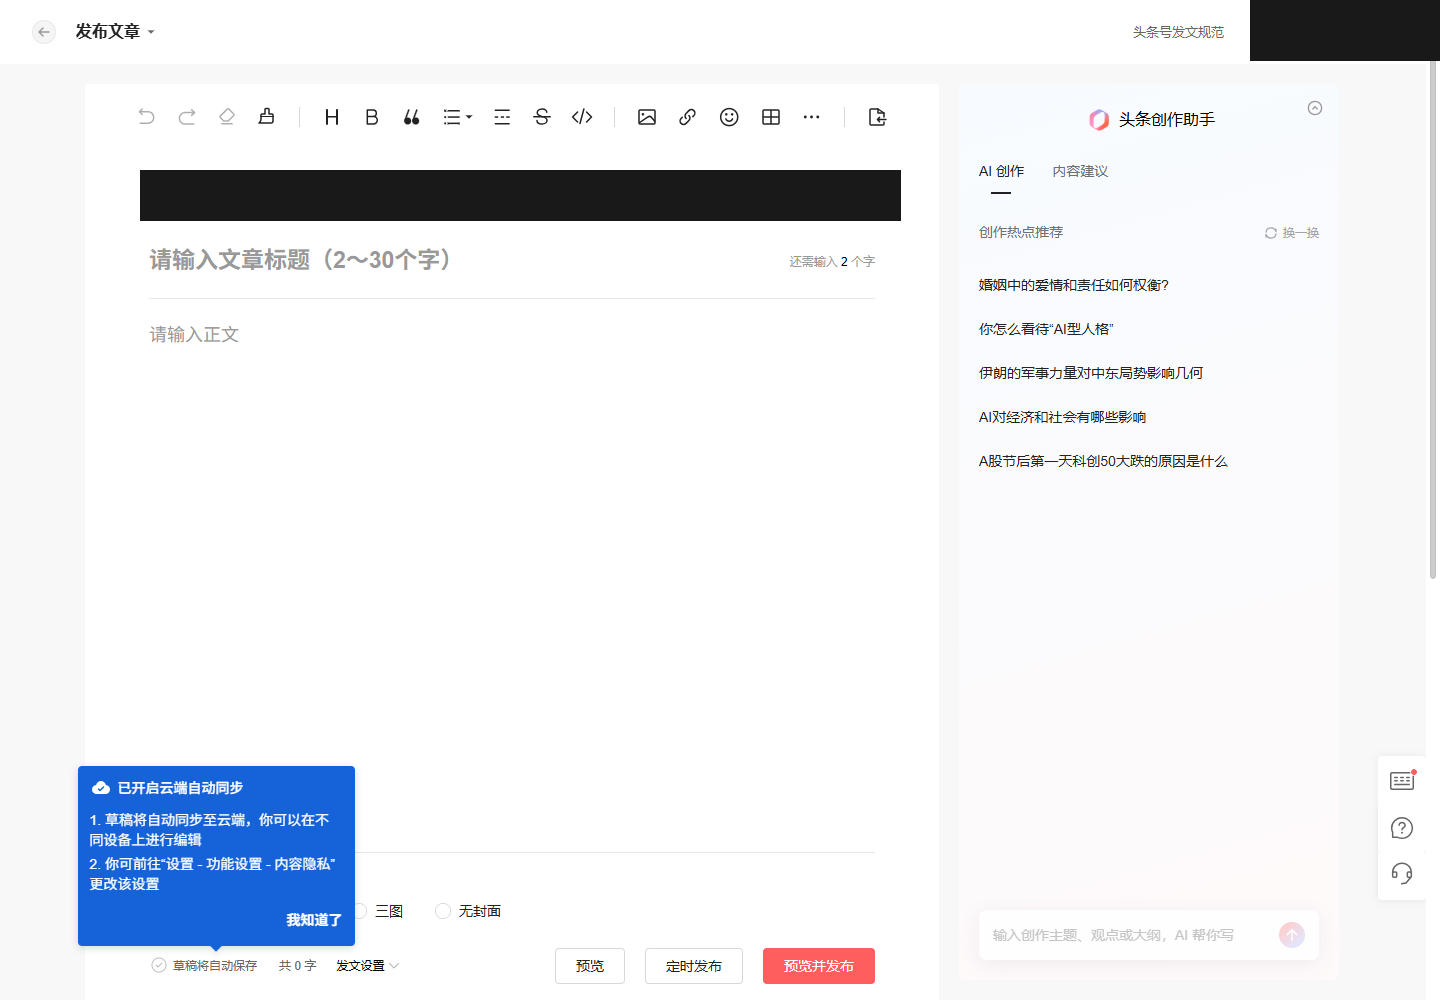The image size is (1440, 1000).
Task: Click the import document icon
Action: point(877,117)
